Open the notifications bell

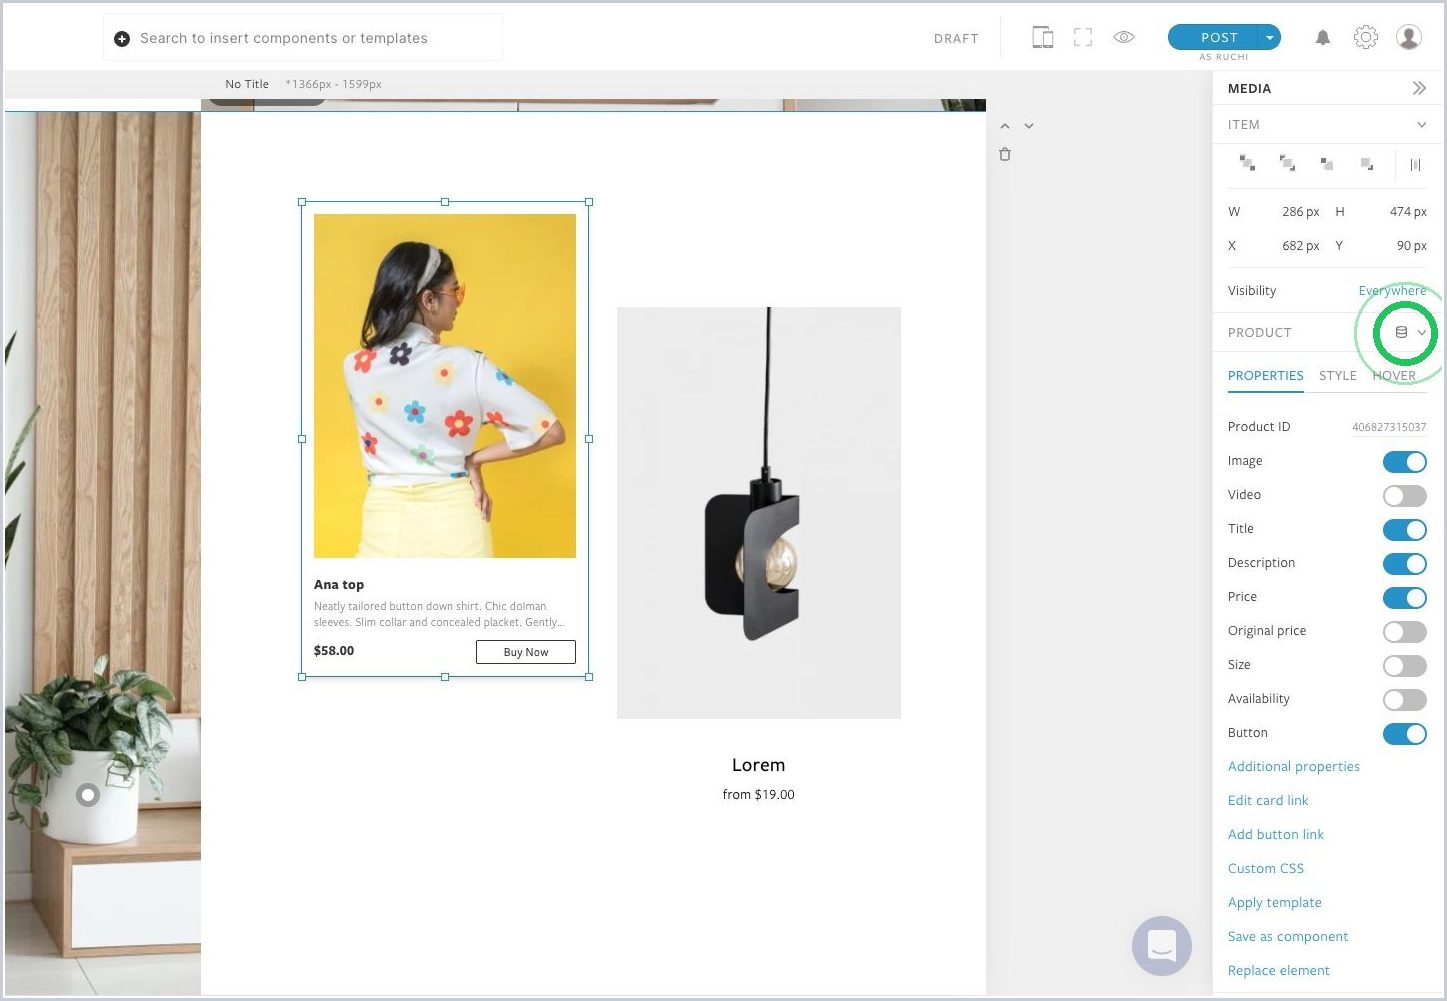[x=1322, y=38]
